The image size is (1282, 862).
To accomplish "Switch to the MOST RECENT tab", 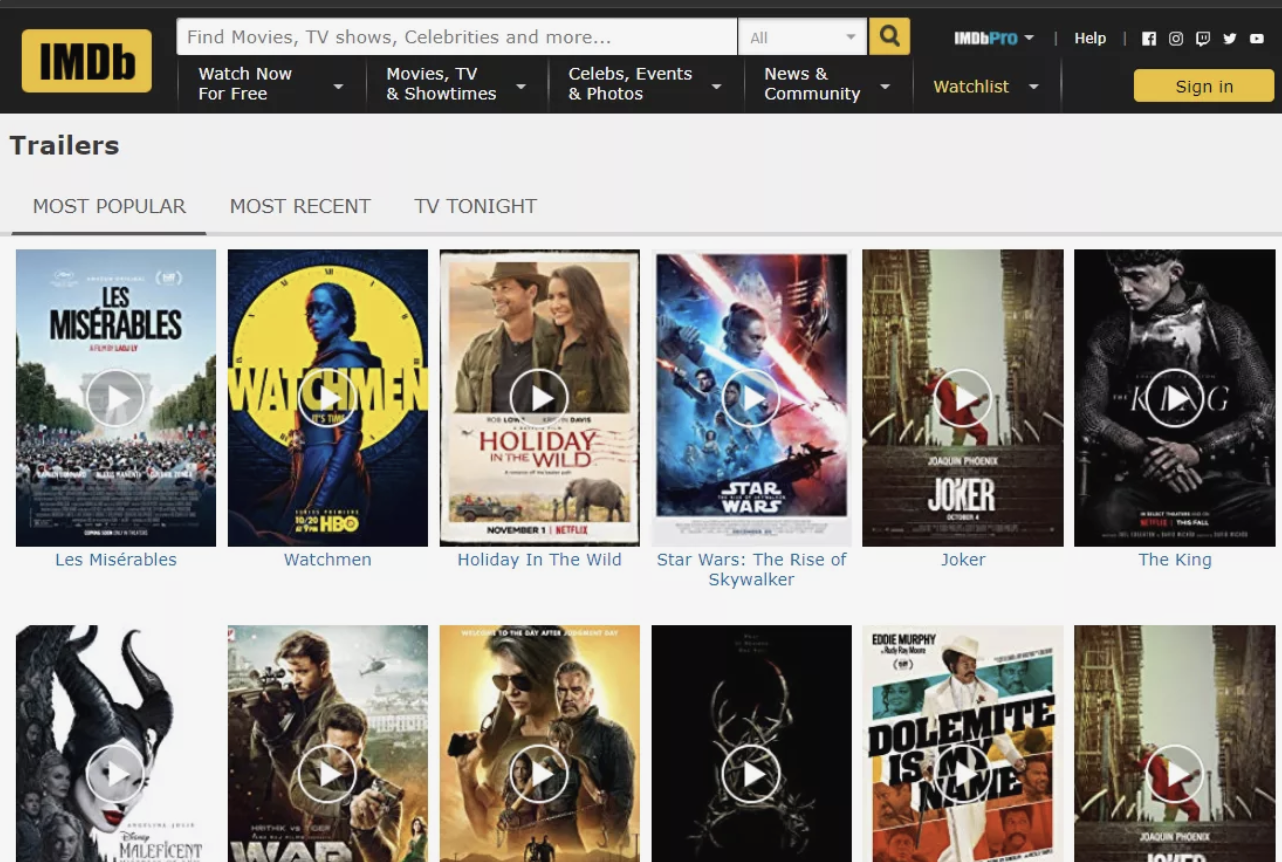I will pos(300,206).
